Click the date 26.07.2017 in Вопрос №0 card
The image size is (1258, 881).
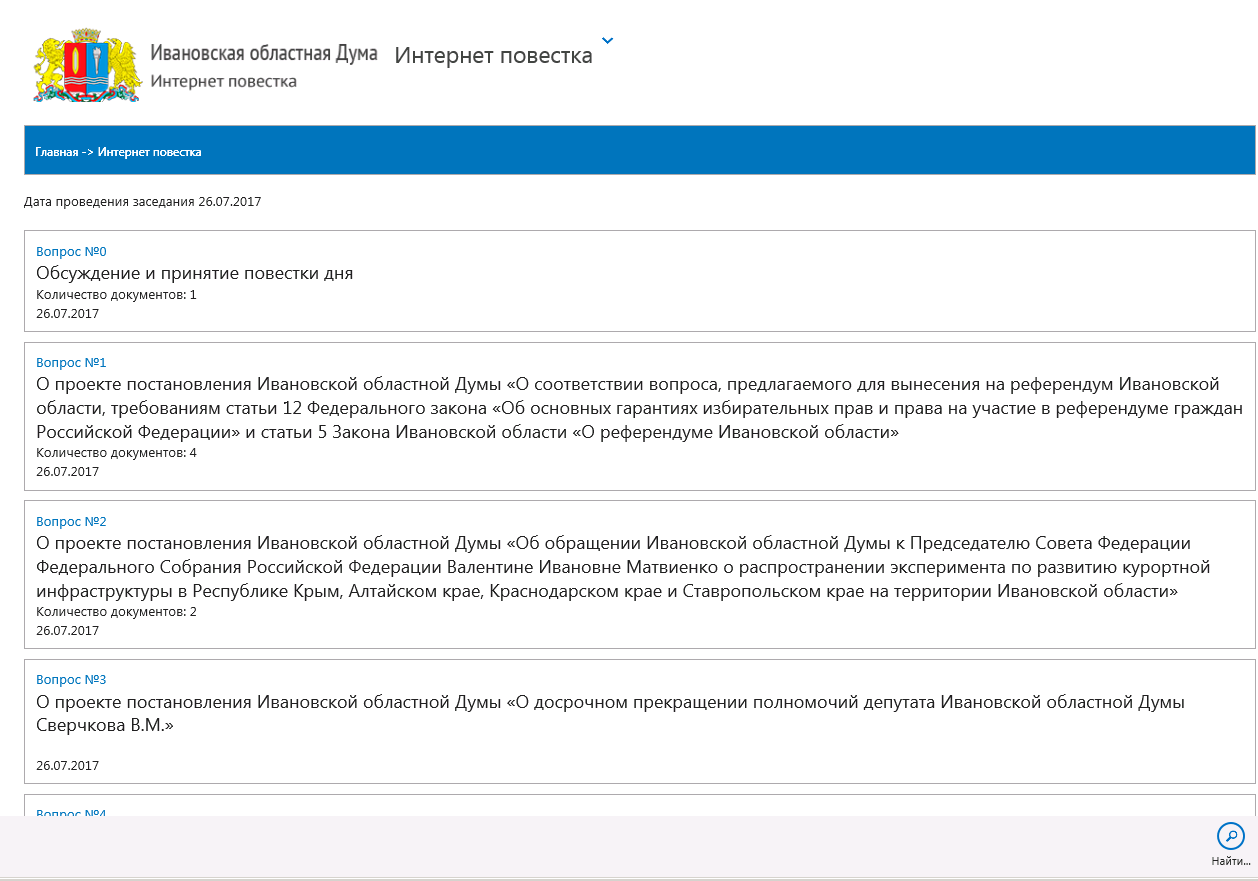point(67,314)
